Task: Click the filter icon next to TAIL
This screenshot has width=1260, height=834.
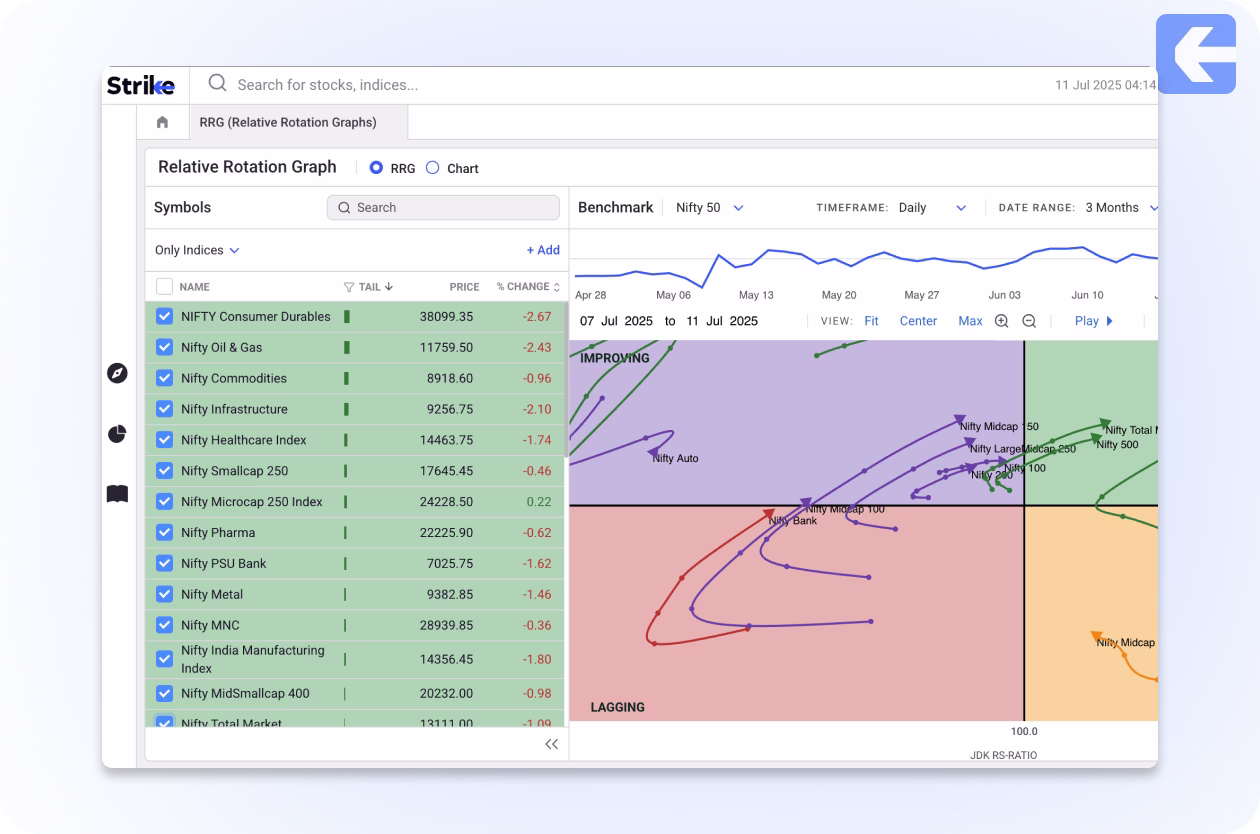Action: pos(349,287)
